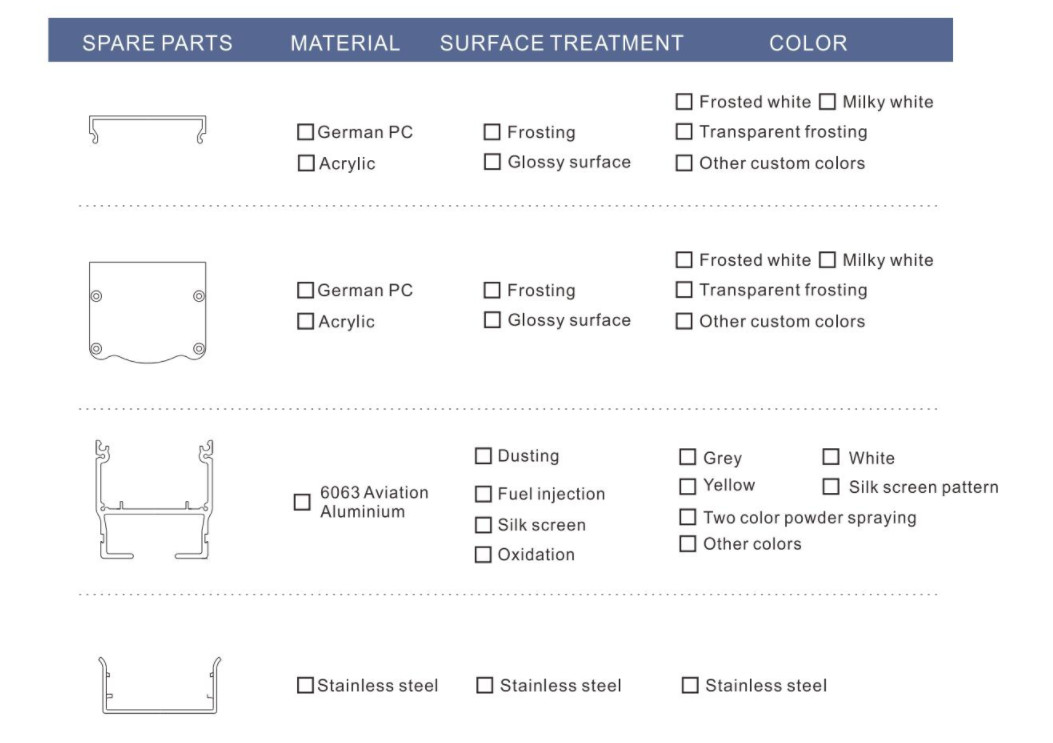This screenshot has width=1053, height=743.
Task: Check the Stainless steel material box
Action: click(305, 685)
